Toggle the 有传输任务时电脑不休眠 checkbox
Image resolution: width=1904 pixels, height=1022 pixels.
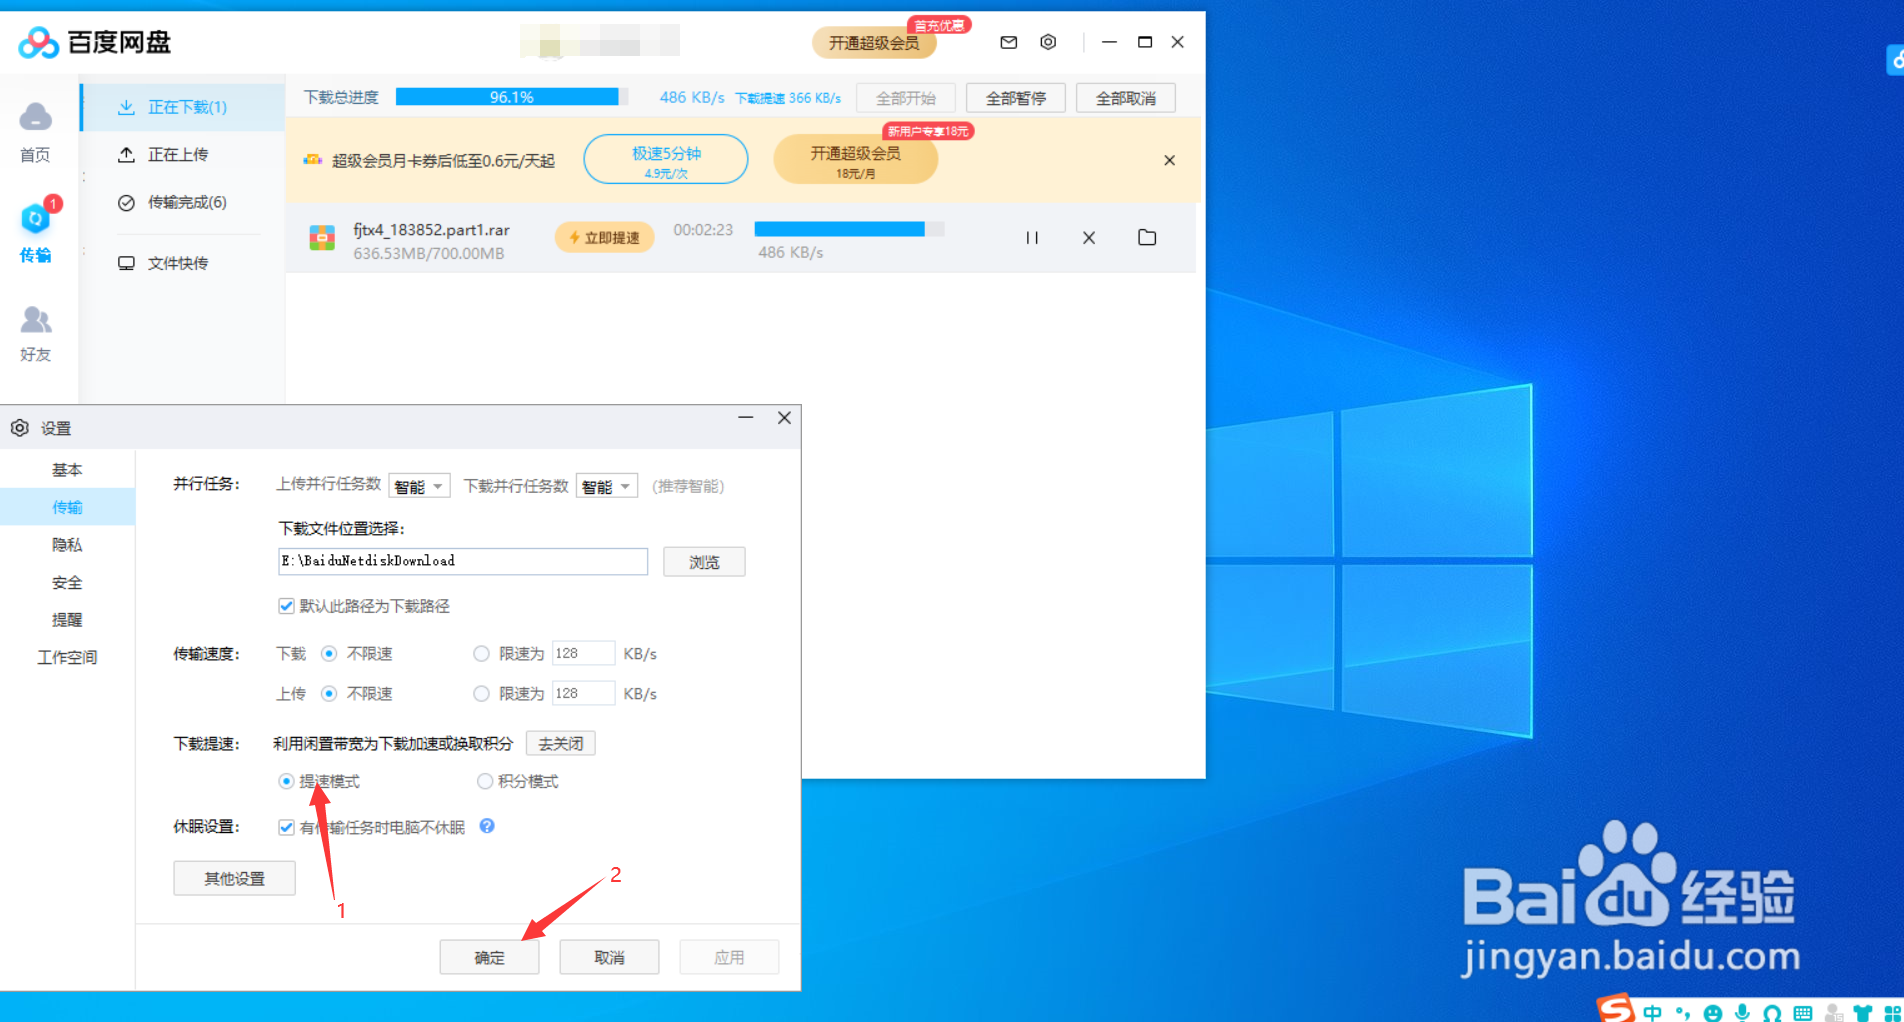(x=286, y=827)
